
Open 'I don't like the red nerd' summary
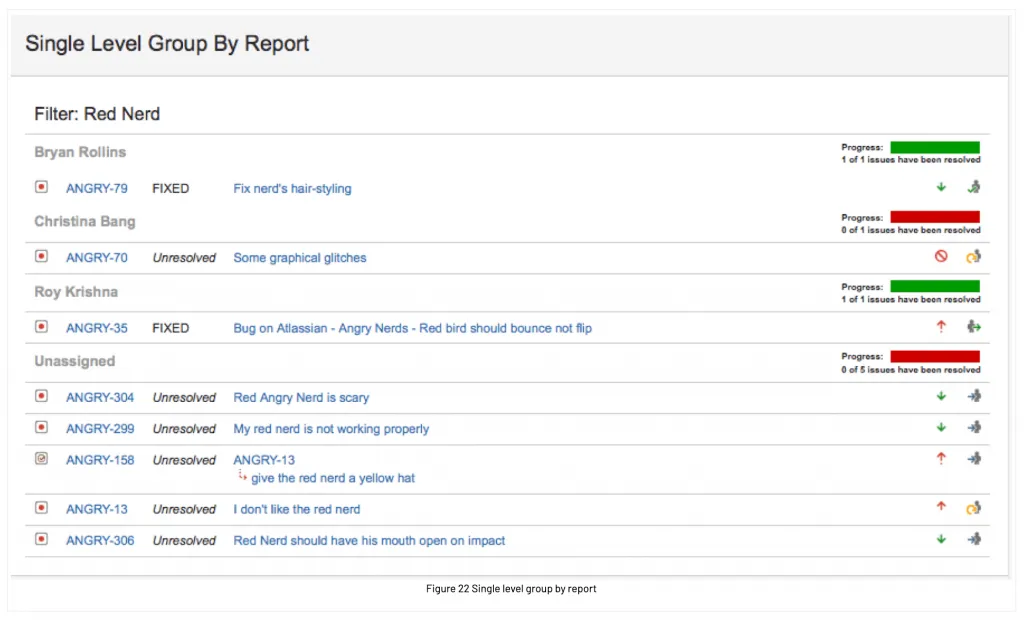(296, 509)
